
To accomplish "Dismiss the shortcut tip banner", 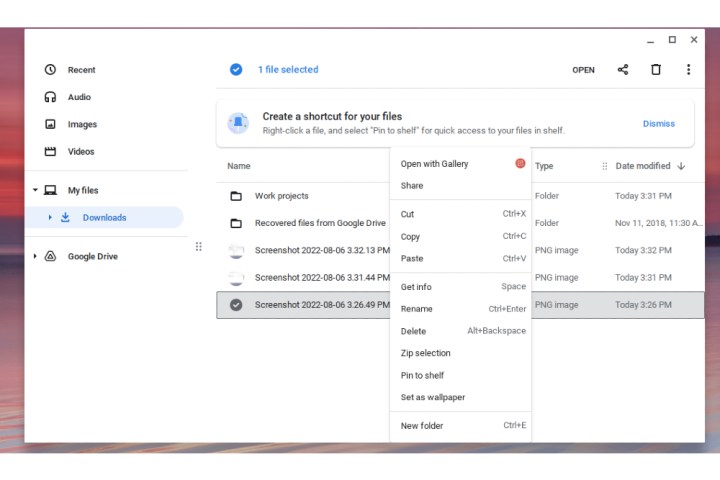I will pyautogui.click(x=658, y=124).
